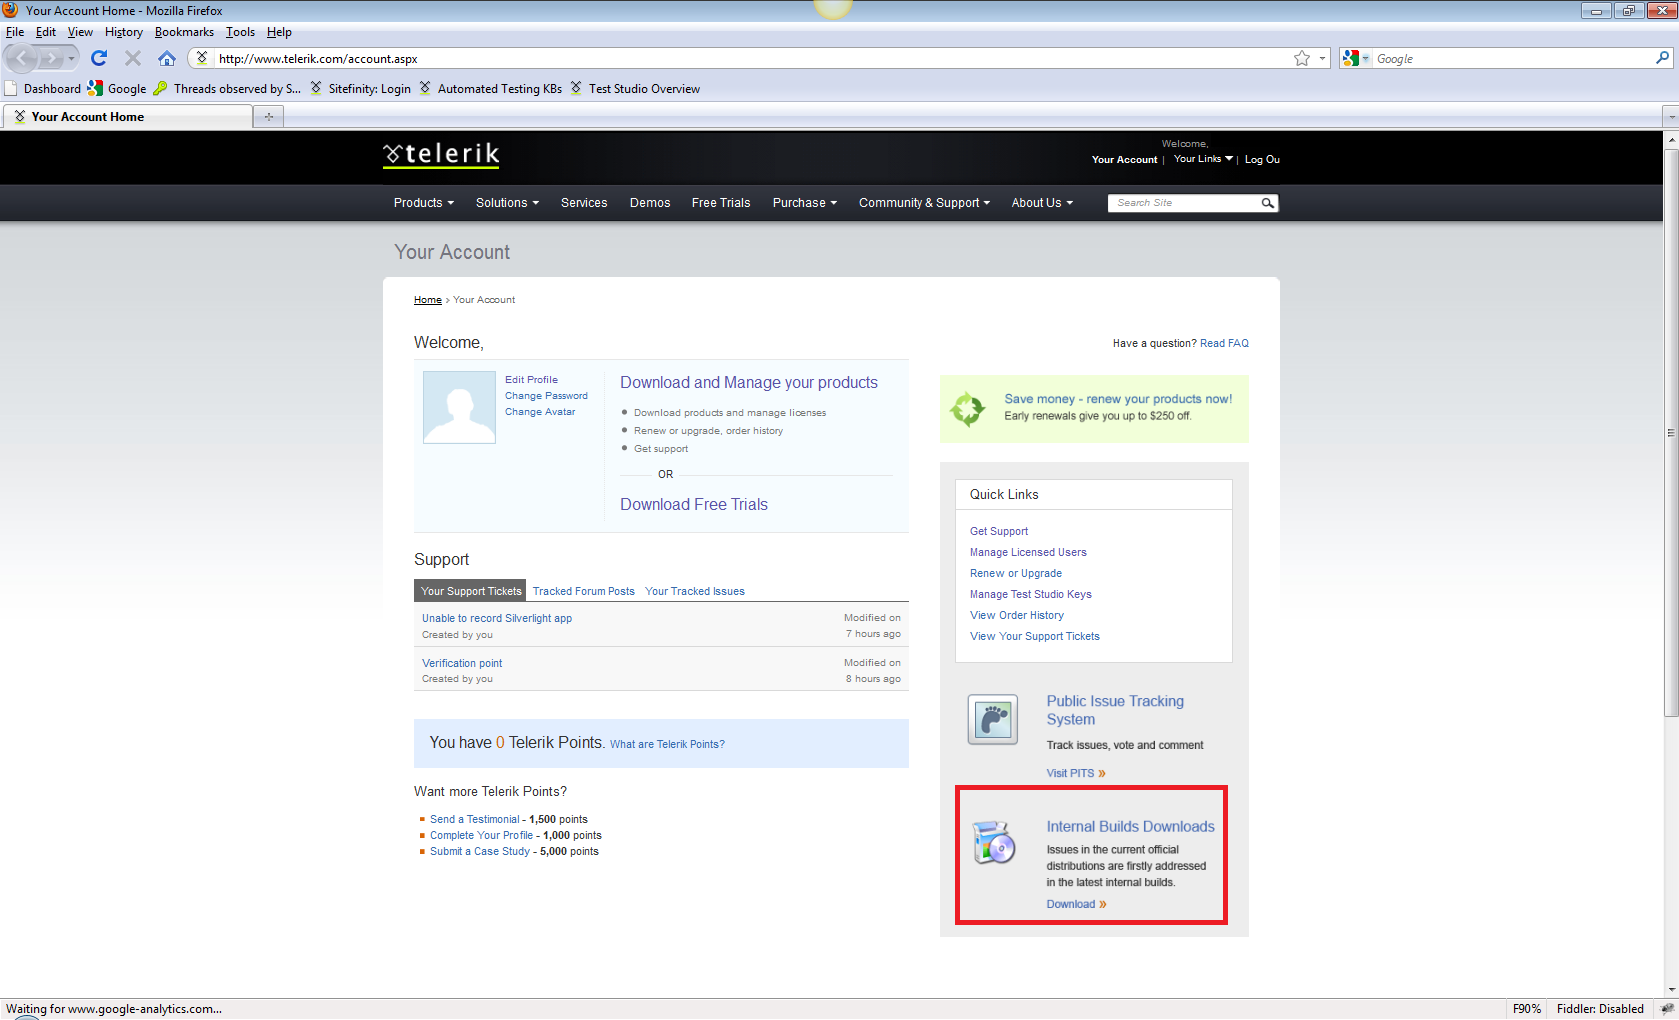Screen dimensions: 1679x1020
Task: Open Sitefinity: Login bookmark
Action: (x=360, y=88)
